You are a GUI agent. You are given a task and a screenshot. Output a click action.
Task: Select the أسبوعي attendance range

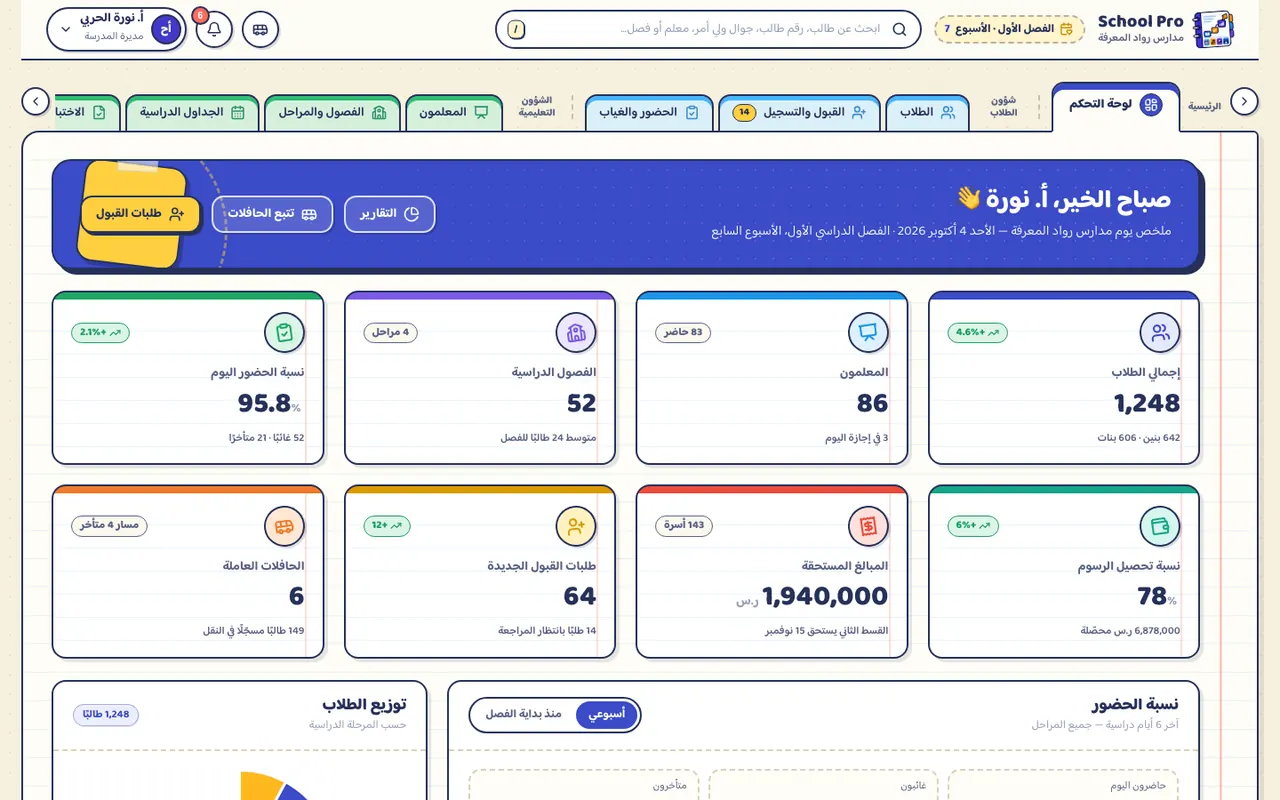point(606,714)
